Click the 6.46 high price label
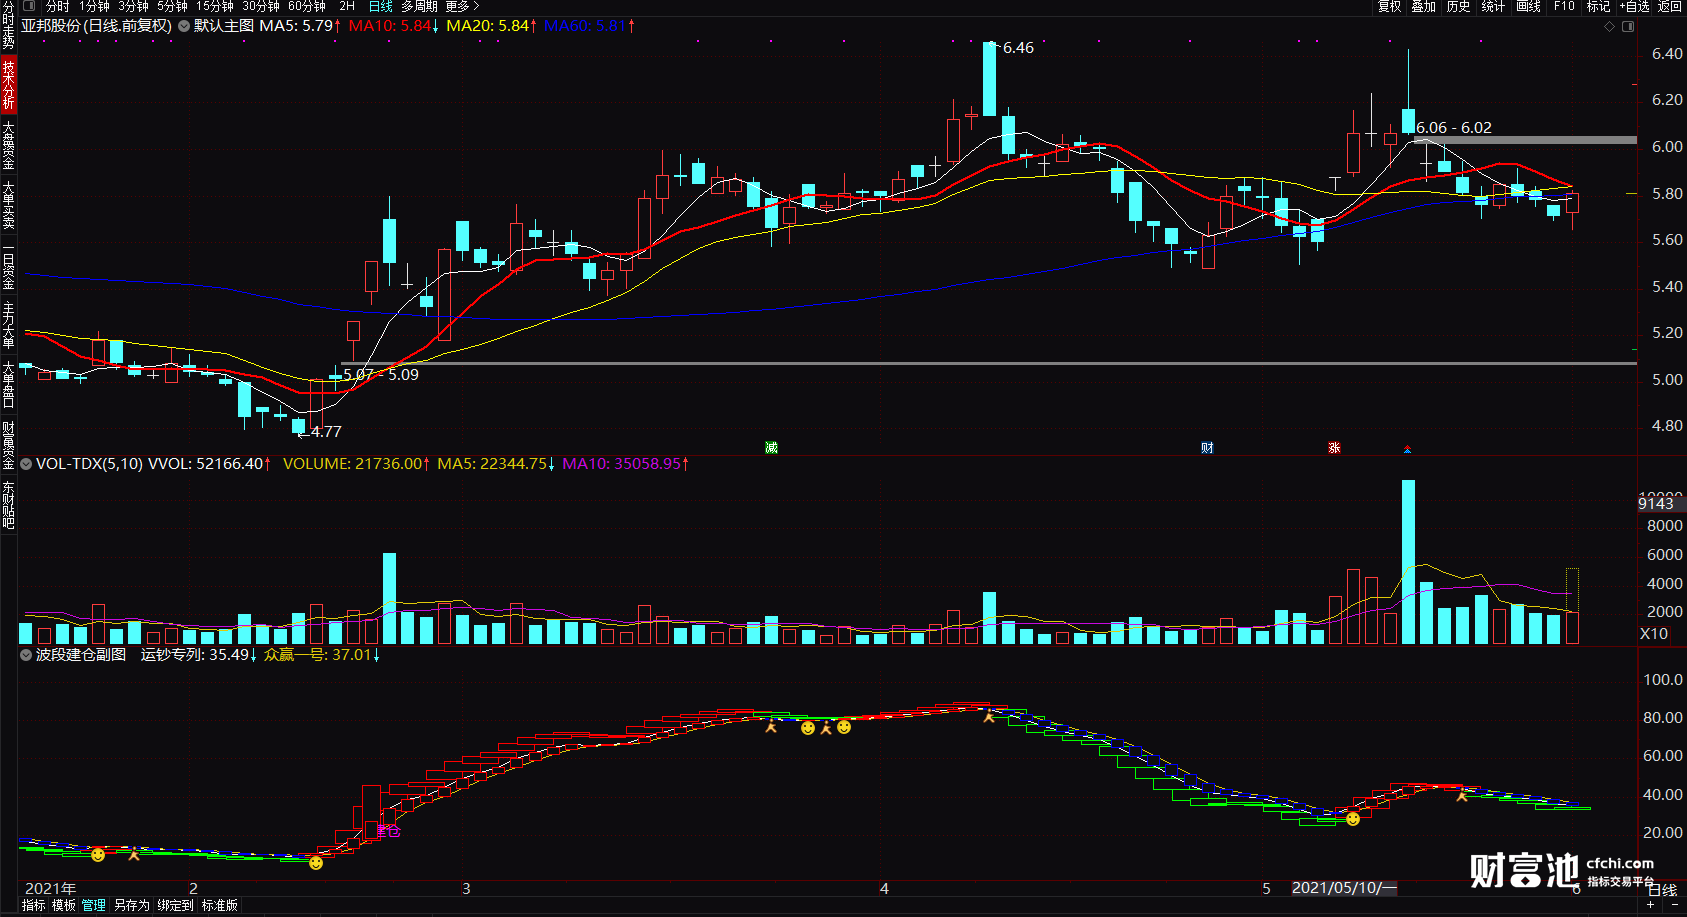Screen dimensions: 1687x917 [1018, 48]
